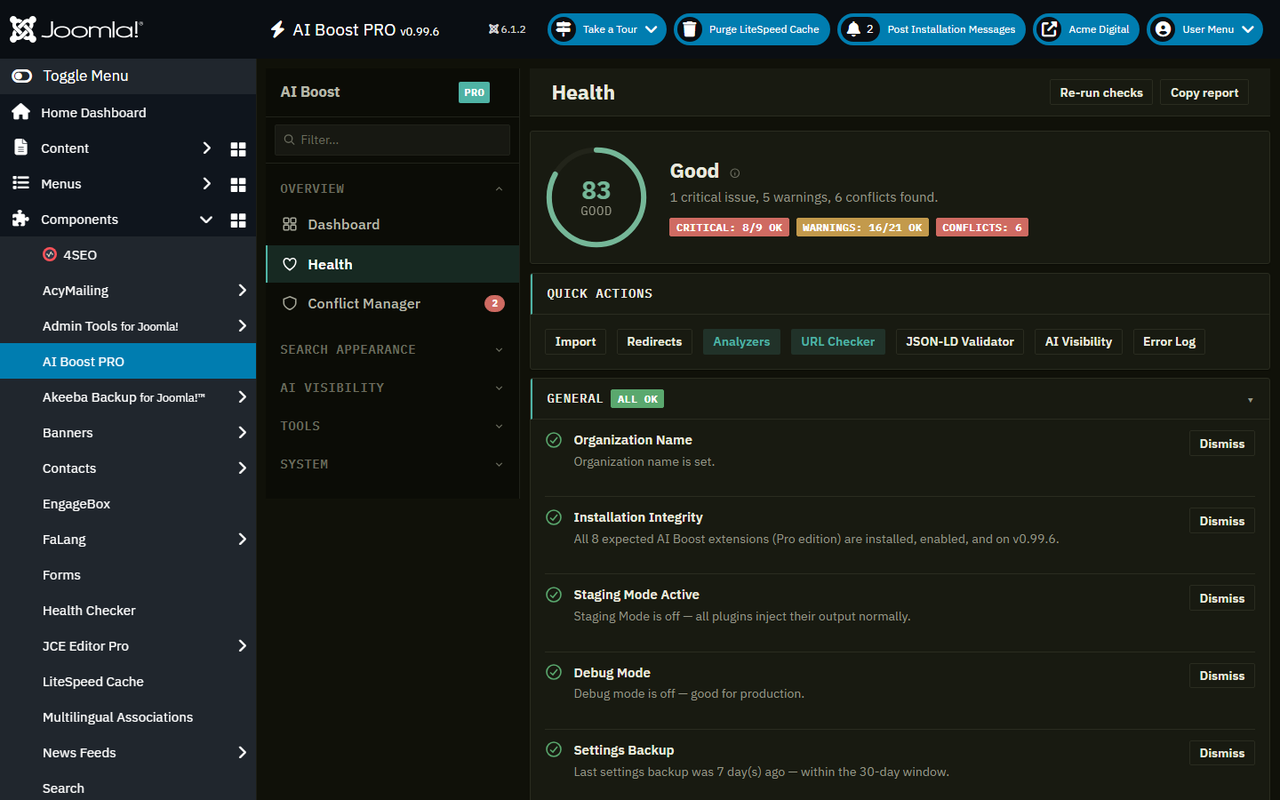Image resolution: width=1280 pixels, height=800 pixels.
Task: Expand the Contacts submenu arrow
Action: tap(242, 468)
